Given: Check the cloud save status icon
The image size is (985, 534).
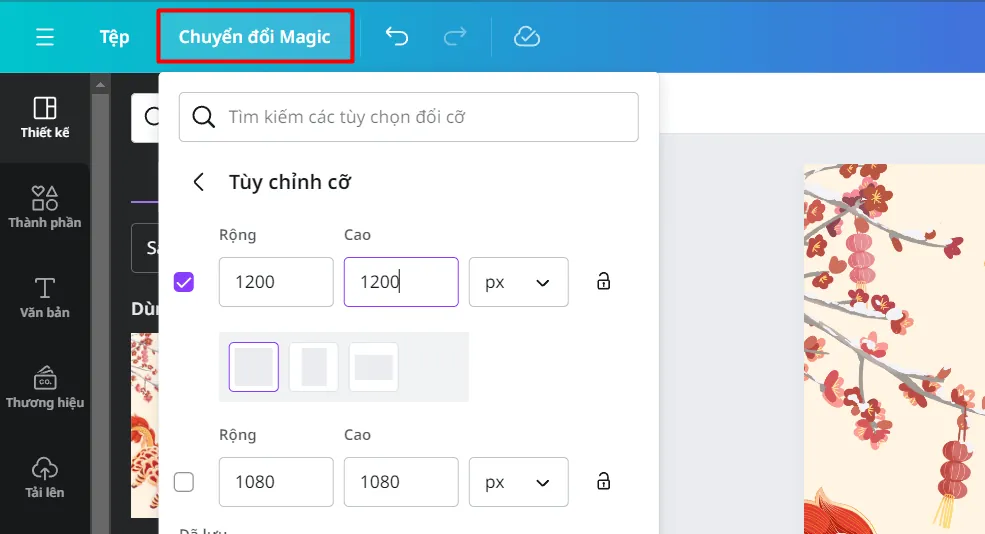Looking at the screenshot, I should click(x=526, y=36).
